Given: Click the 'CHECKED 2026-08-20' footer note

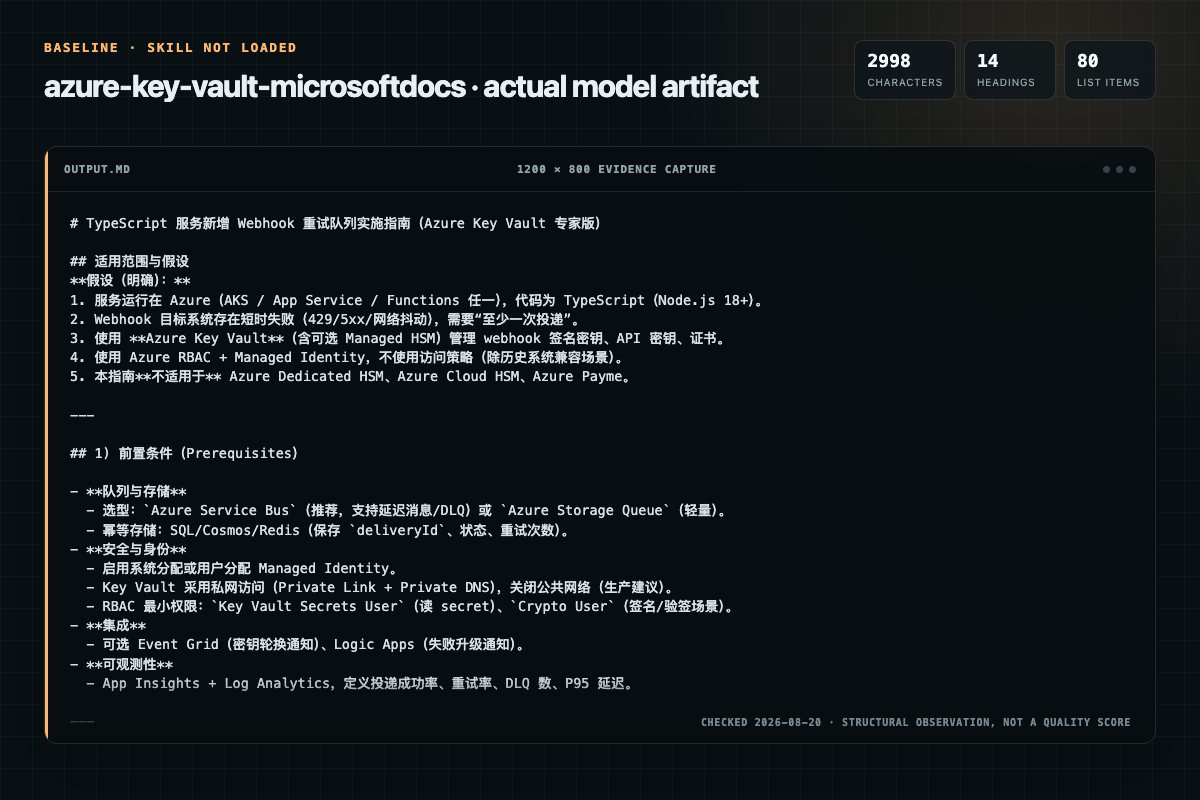Looking at the screenshot, I should [916, 722].
